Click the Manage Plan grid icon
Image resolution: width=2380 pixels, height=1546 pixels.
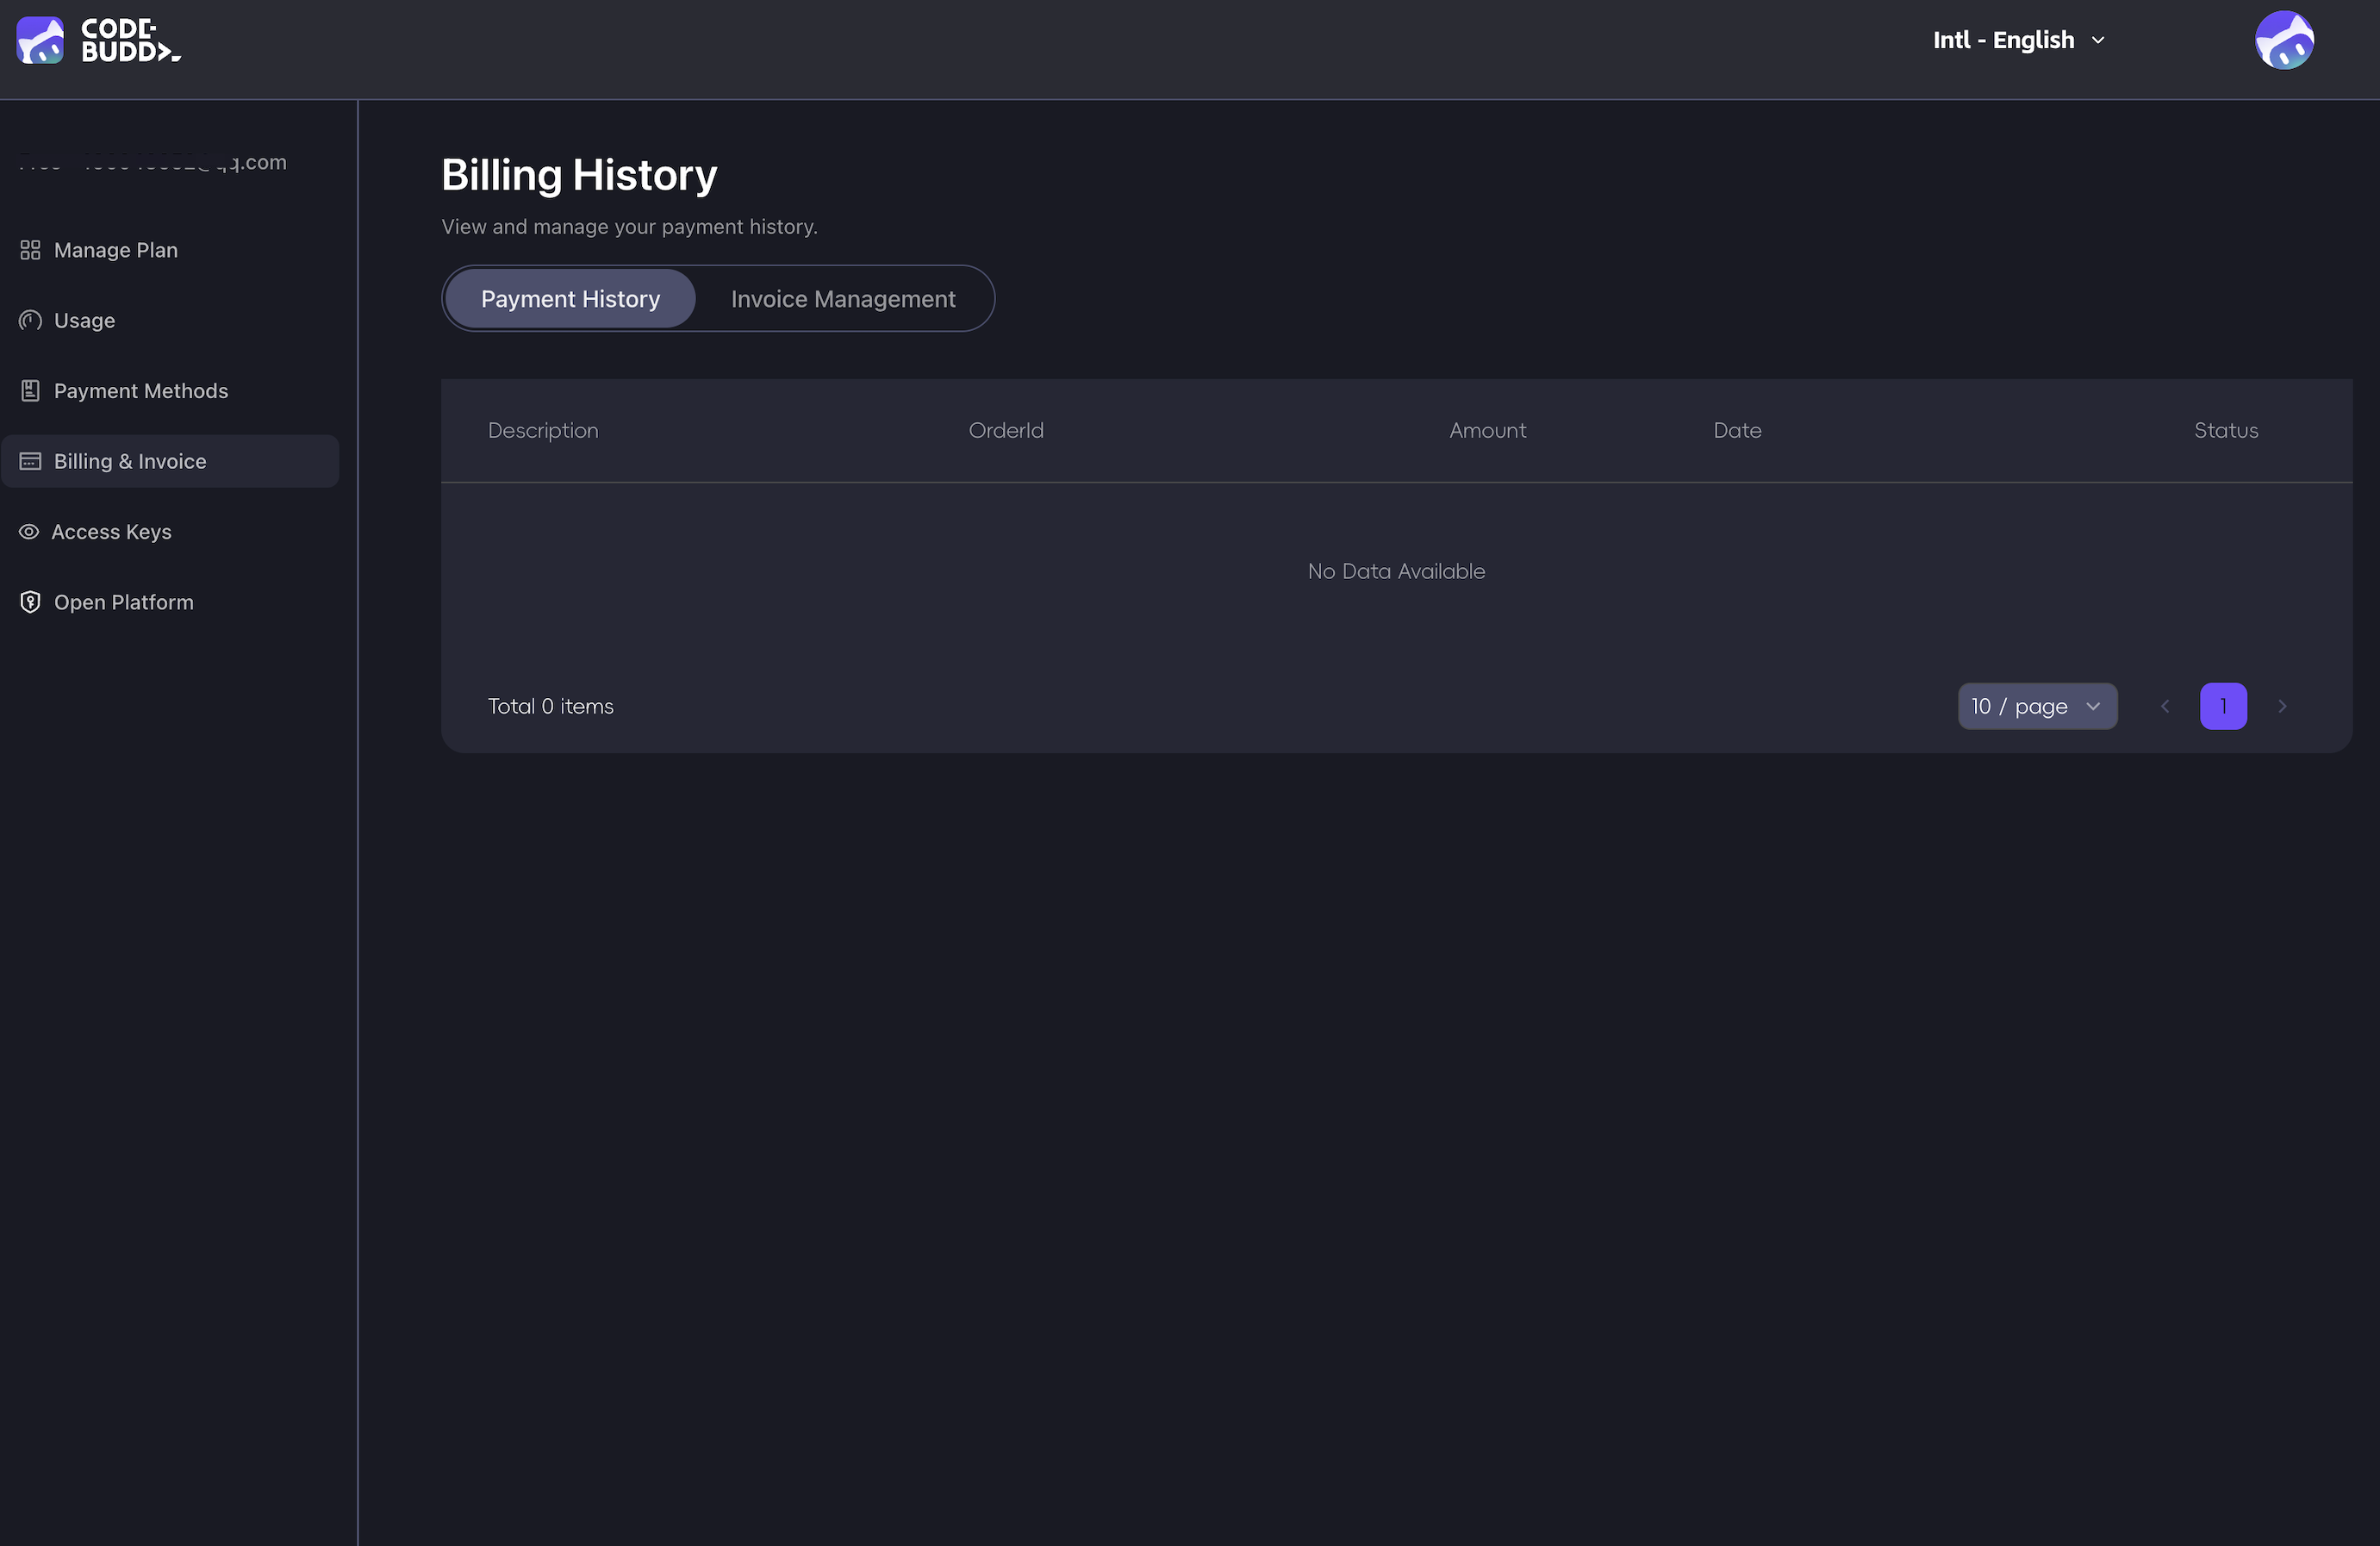[30, 250]
